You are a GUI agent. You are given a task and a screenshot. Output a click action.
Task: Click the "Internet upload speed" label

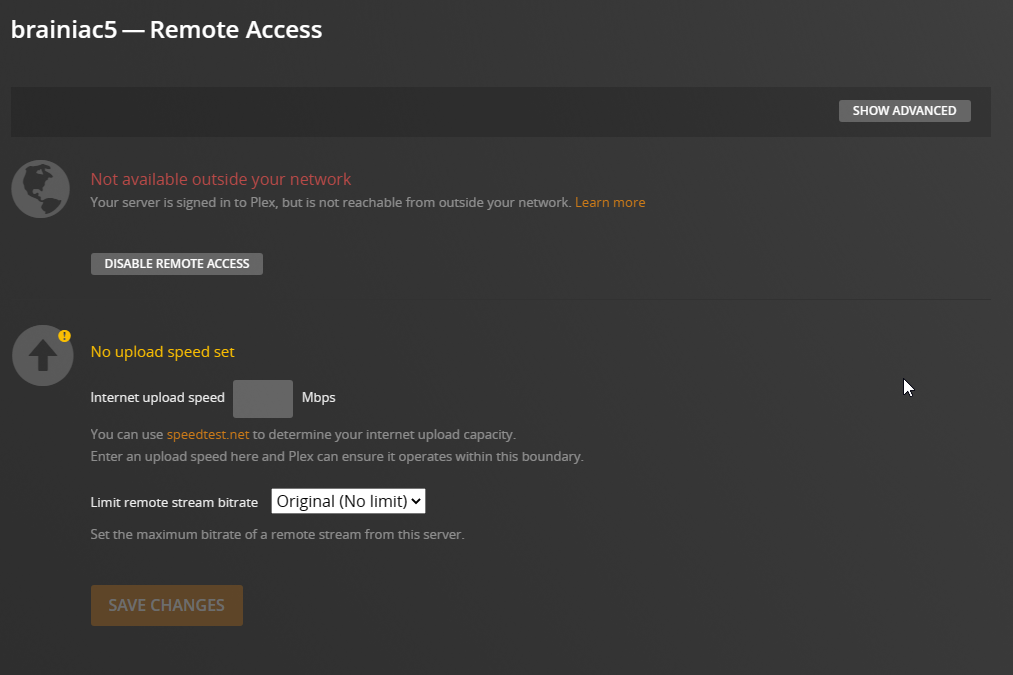click(x=157, y=398)
